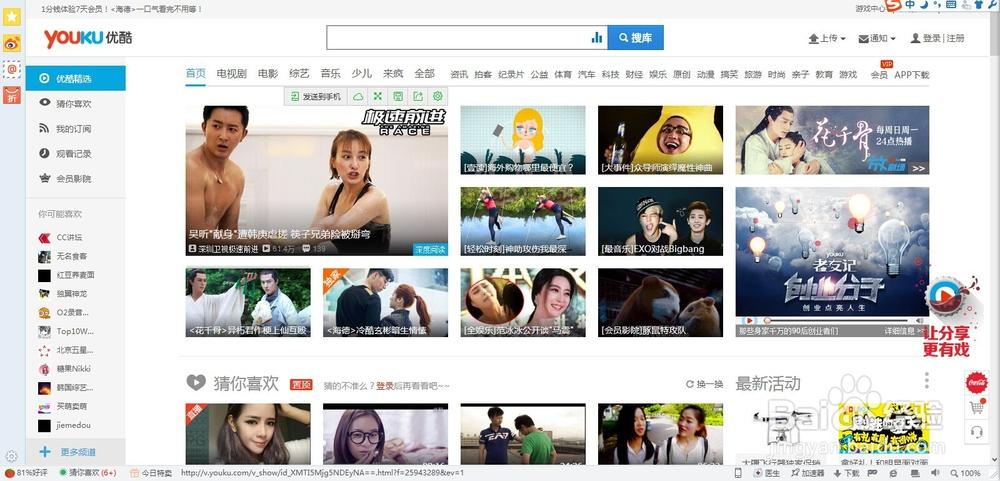Open the favorites star in browser sidebar
Viewport: 1000px width, 481px height.
click(12, 17)
